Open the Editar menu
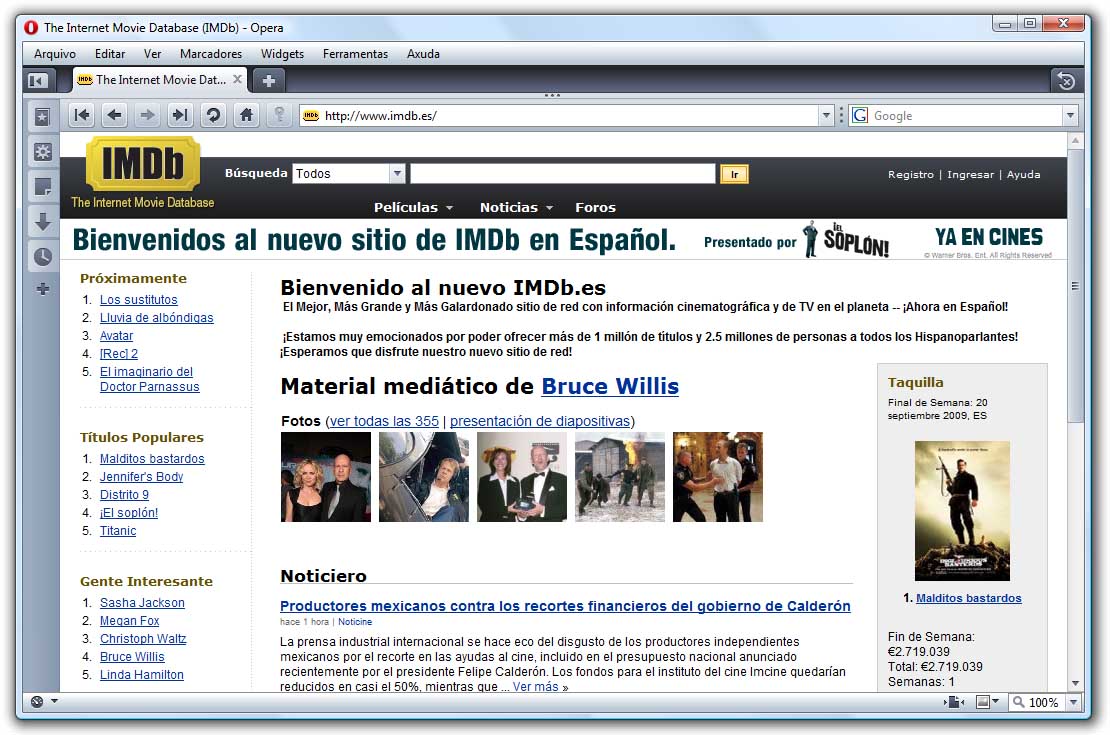Viewport: 1110px width, 735px height. 110,54
